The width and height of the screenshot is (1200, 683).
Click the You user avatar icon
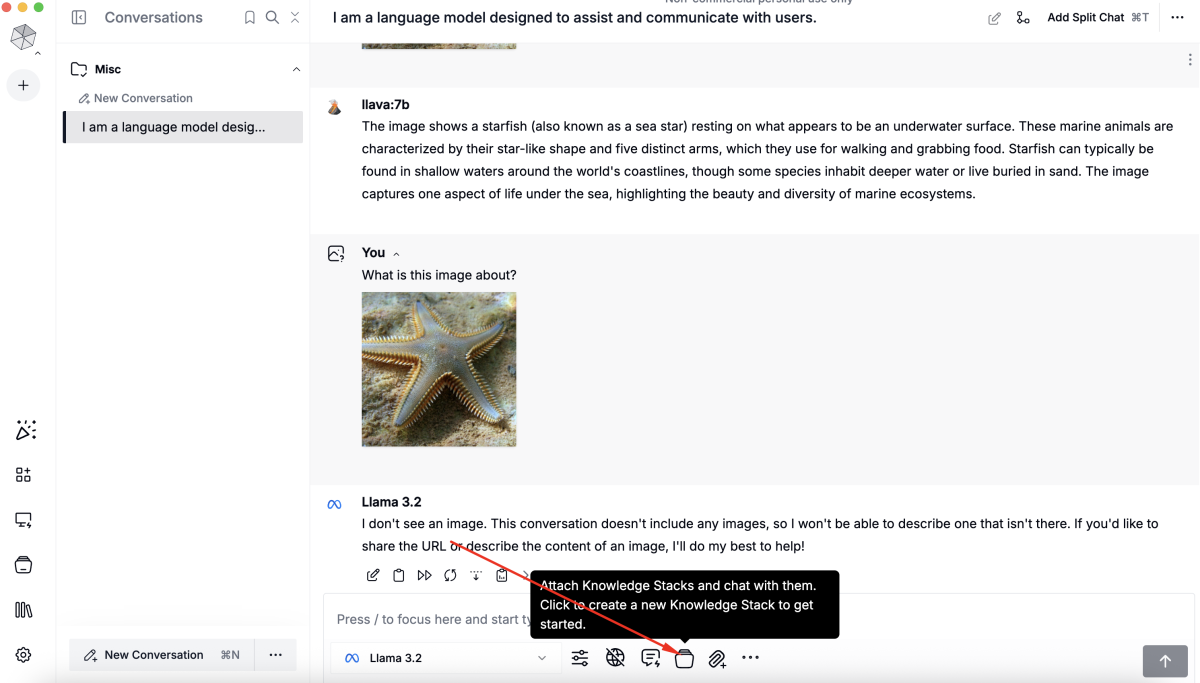(x=336, y=254)
